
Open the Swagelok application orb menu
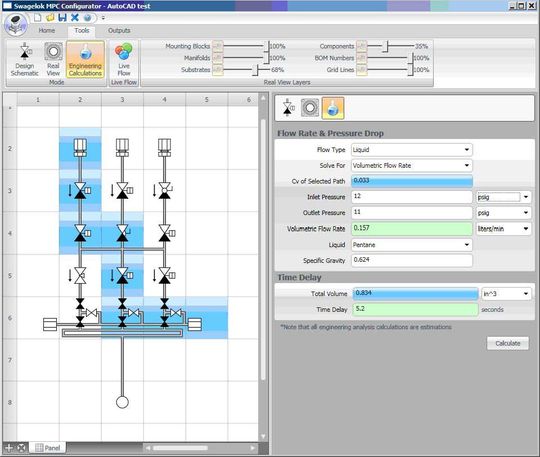coord(15,24)
